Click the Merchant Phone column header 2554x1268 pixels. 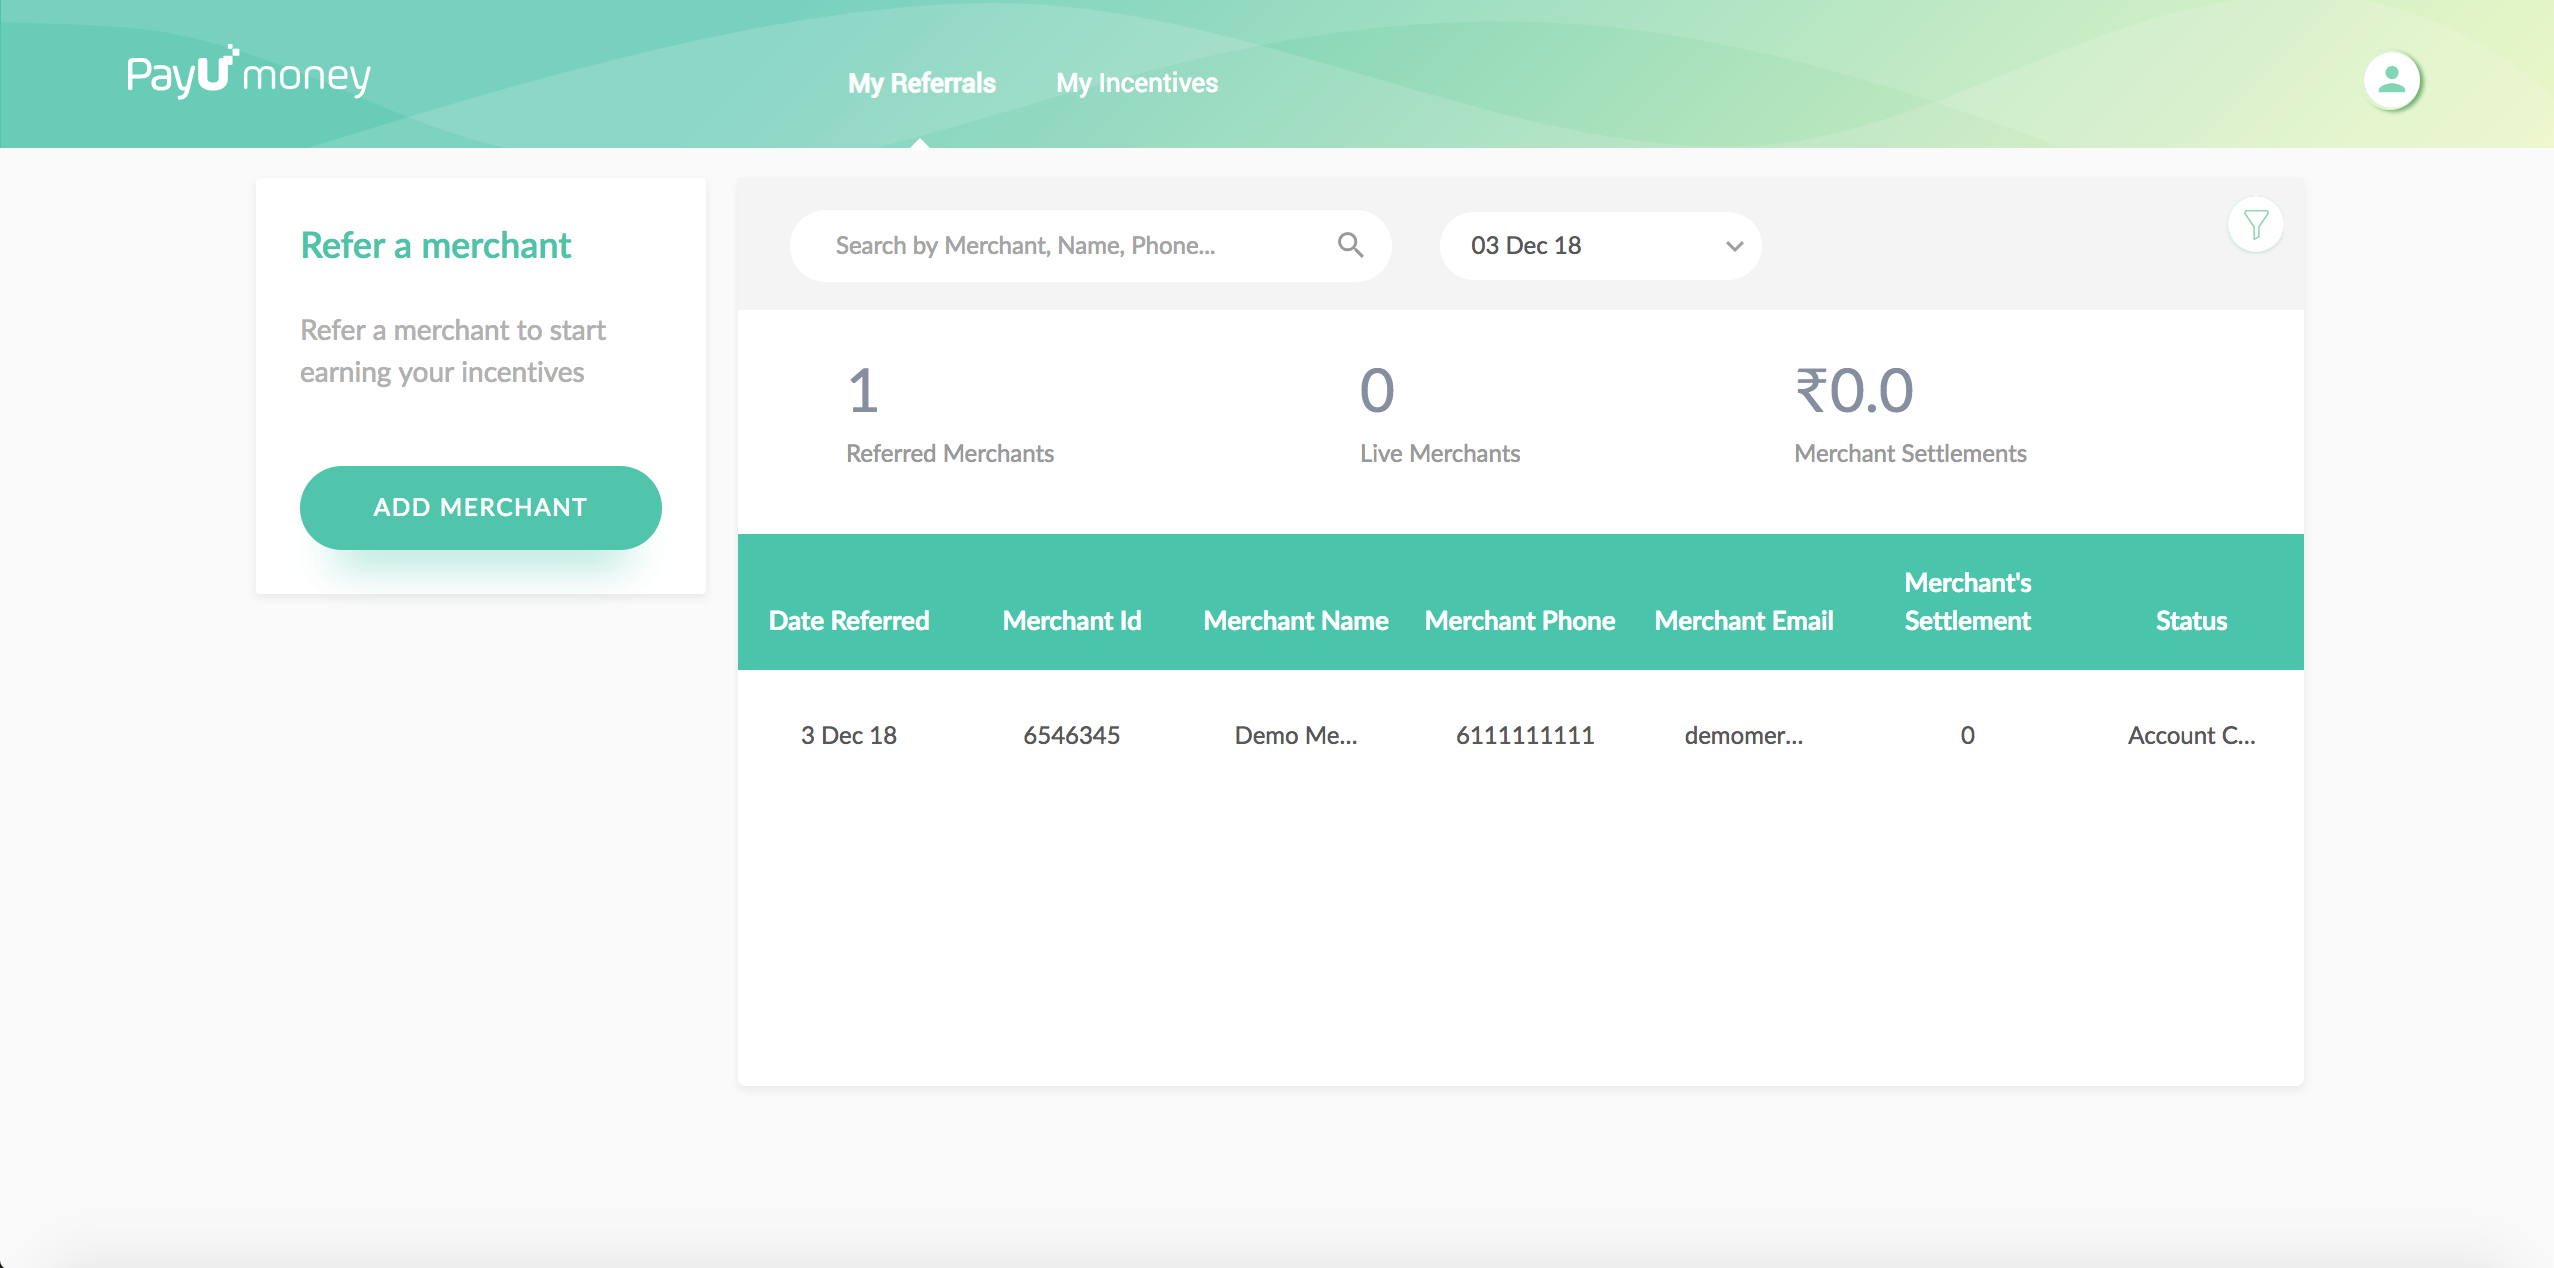(x=1520, y=621)
